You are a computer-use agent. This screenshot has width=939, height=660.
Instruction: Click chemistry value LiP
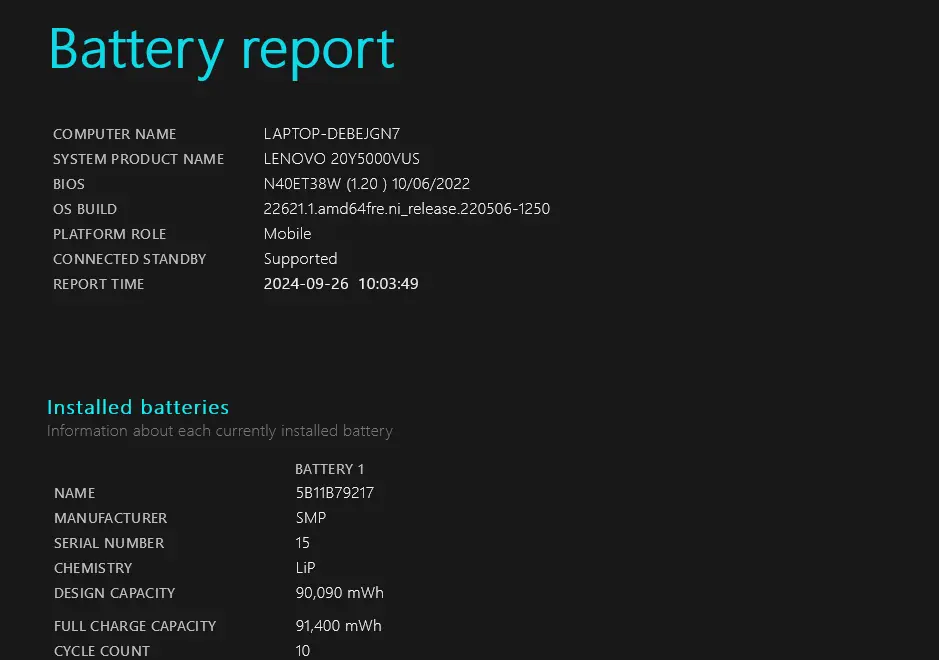305,568
